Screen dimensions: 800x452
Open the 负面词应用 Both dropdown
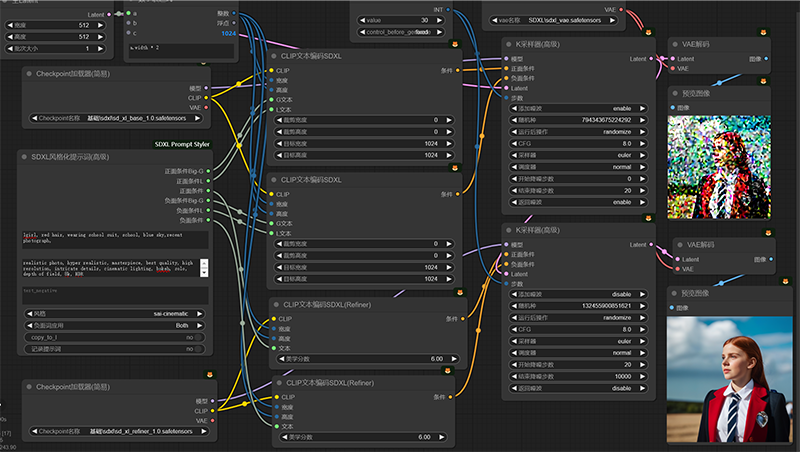point(115,325)
